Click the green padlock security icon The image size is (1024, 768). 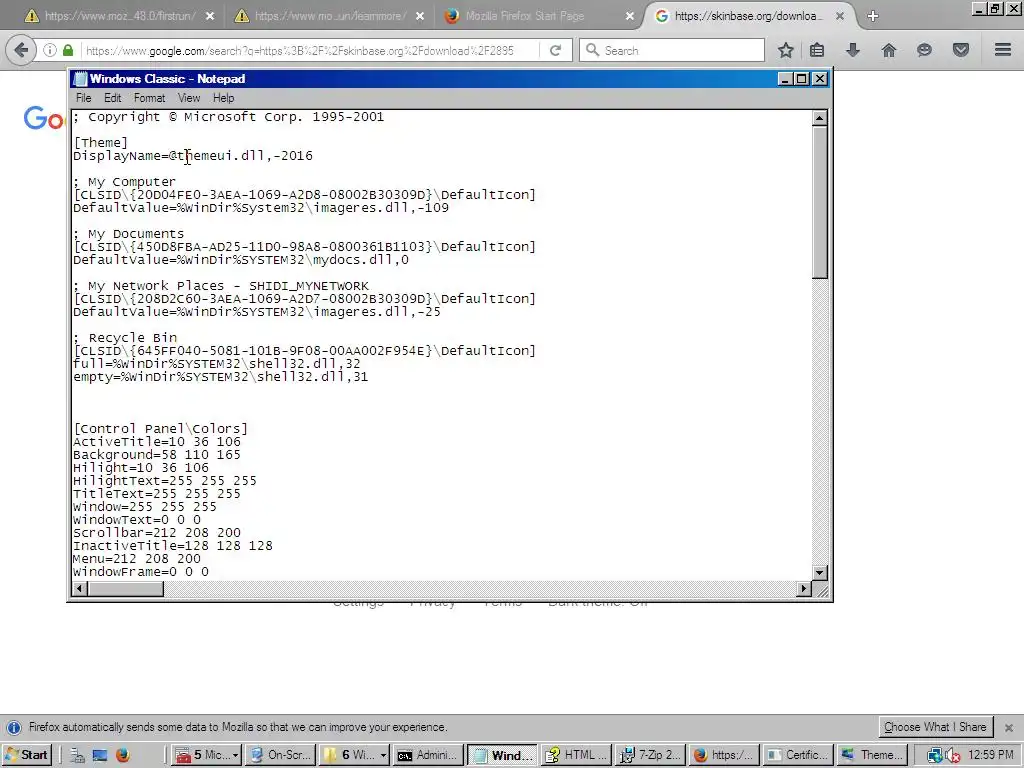68,50
